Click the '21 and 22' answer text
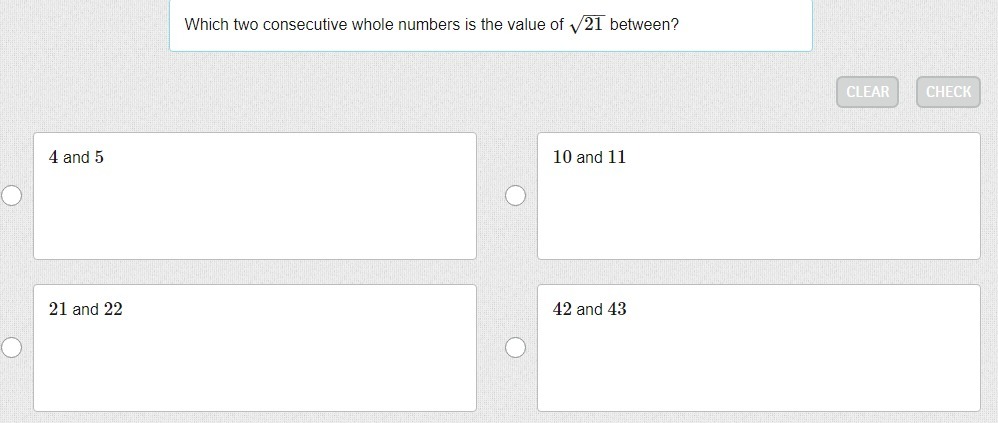This screenshot has height=423, width=998. [x=85, y=309]
